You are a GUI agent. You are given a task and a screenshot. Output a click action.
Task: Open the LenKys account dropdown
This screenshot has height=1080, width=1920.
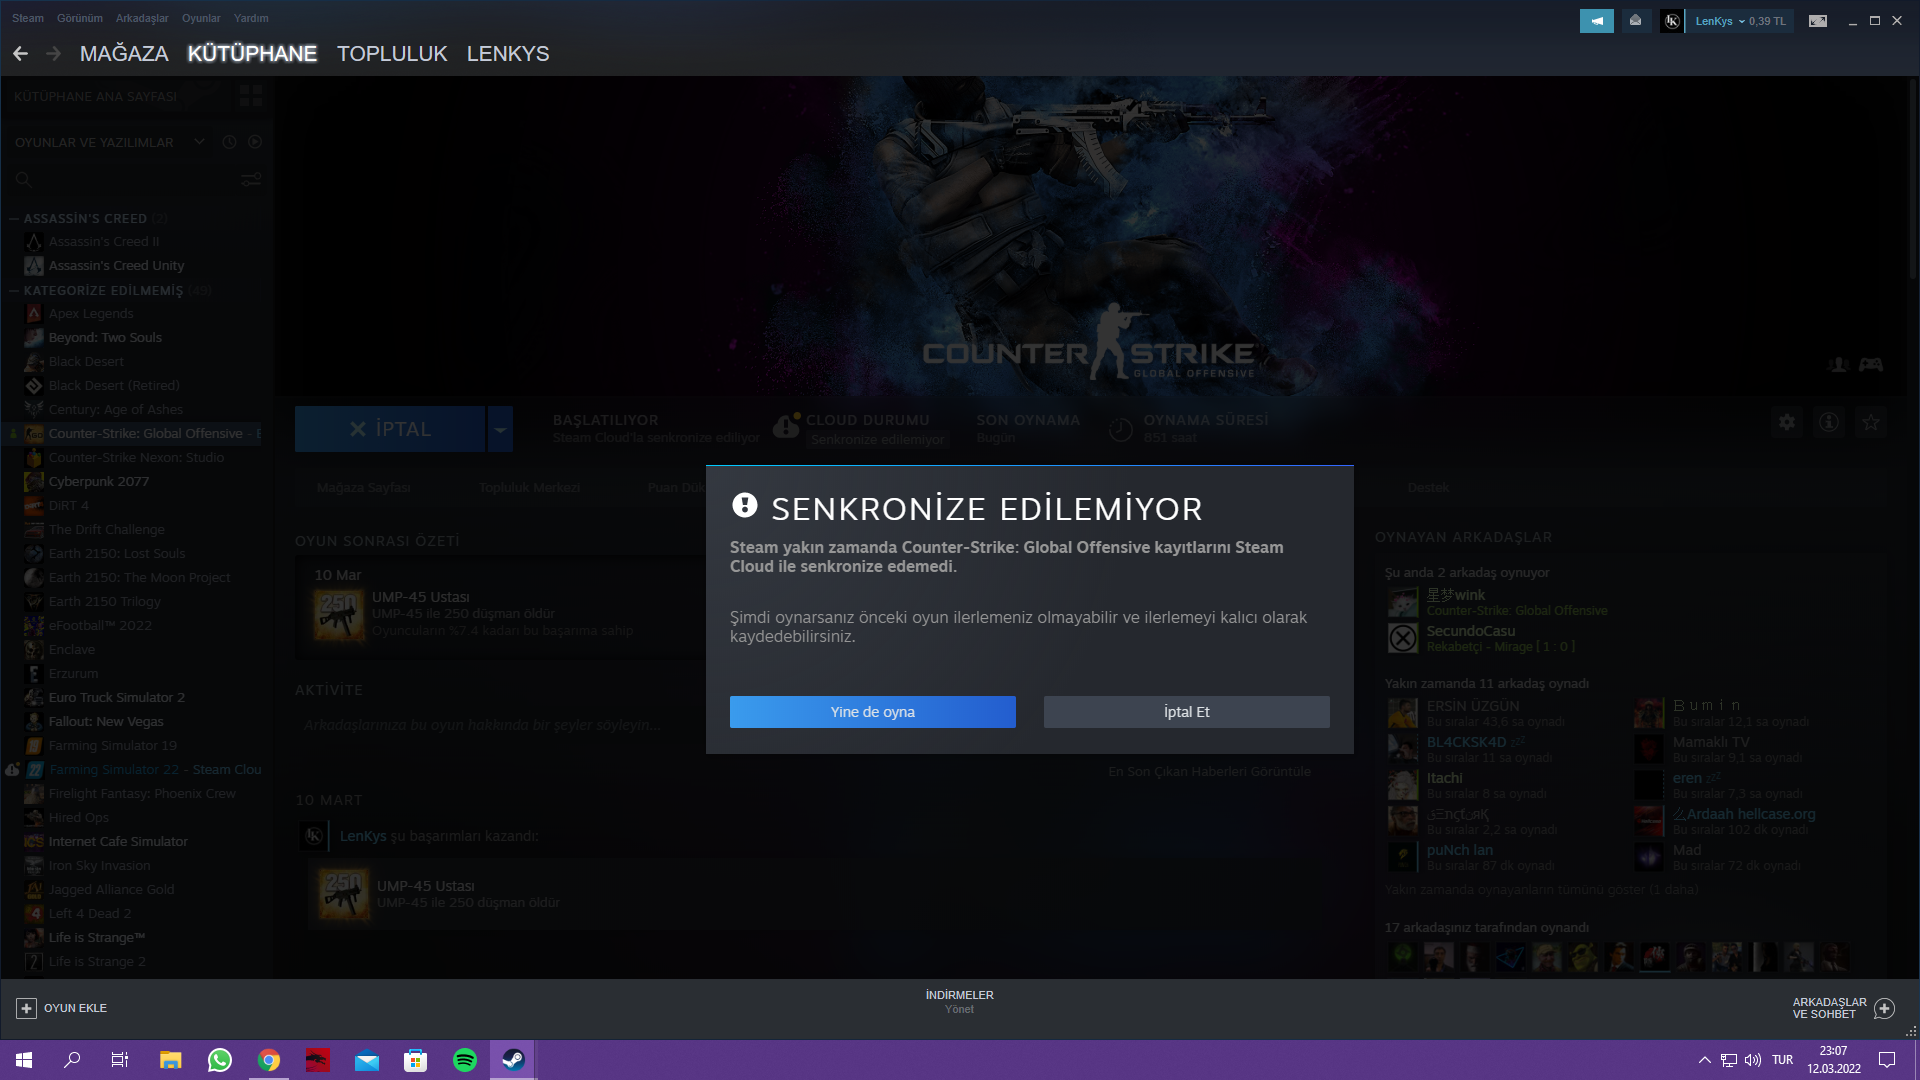(1740, 21)
